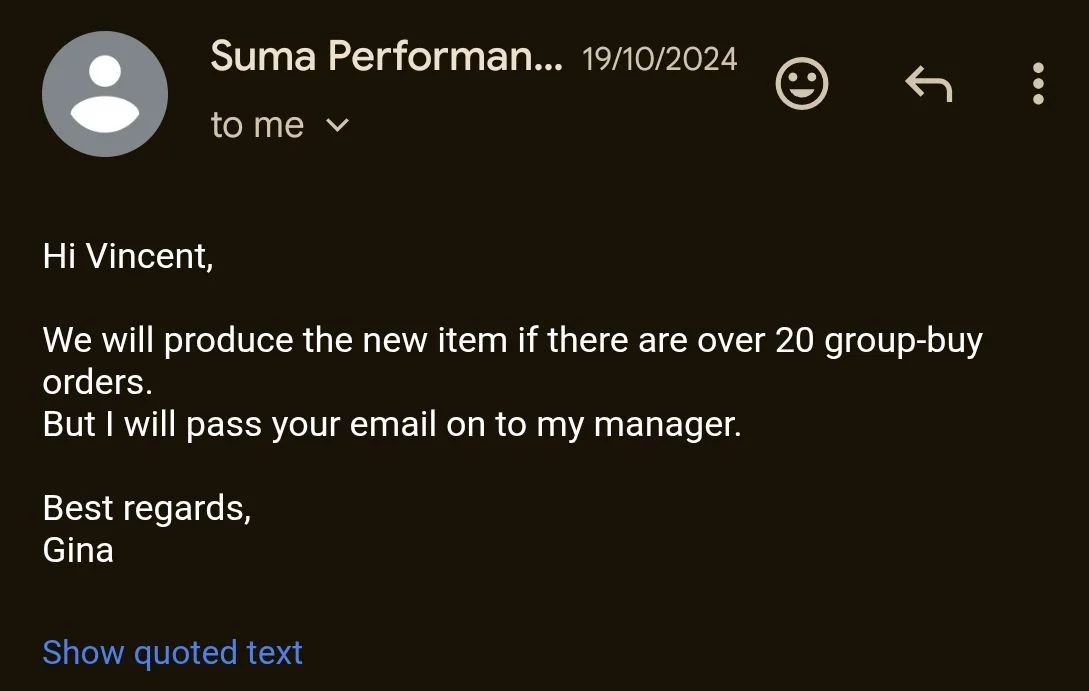Click the "Best regards," closing line
The height and width of the screenshot is (691, 1089).
click(146, 509)
